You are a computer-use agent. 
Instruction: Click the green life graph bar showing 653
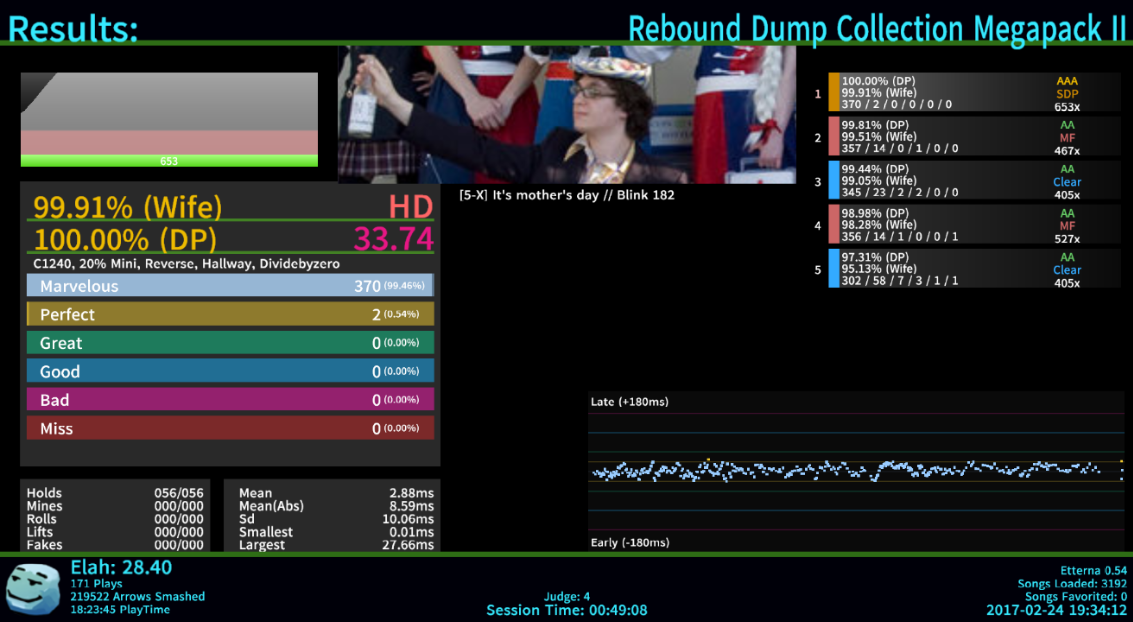pyautogui.click(x=169, y=160)
